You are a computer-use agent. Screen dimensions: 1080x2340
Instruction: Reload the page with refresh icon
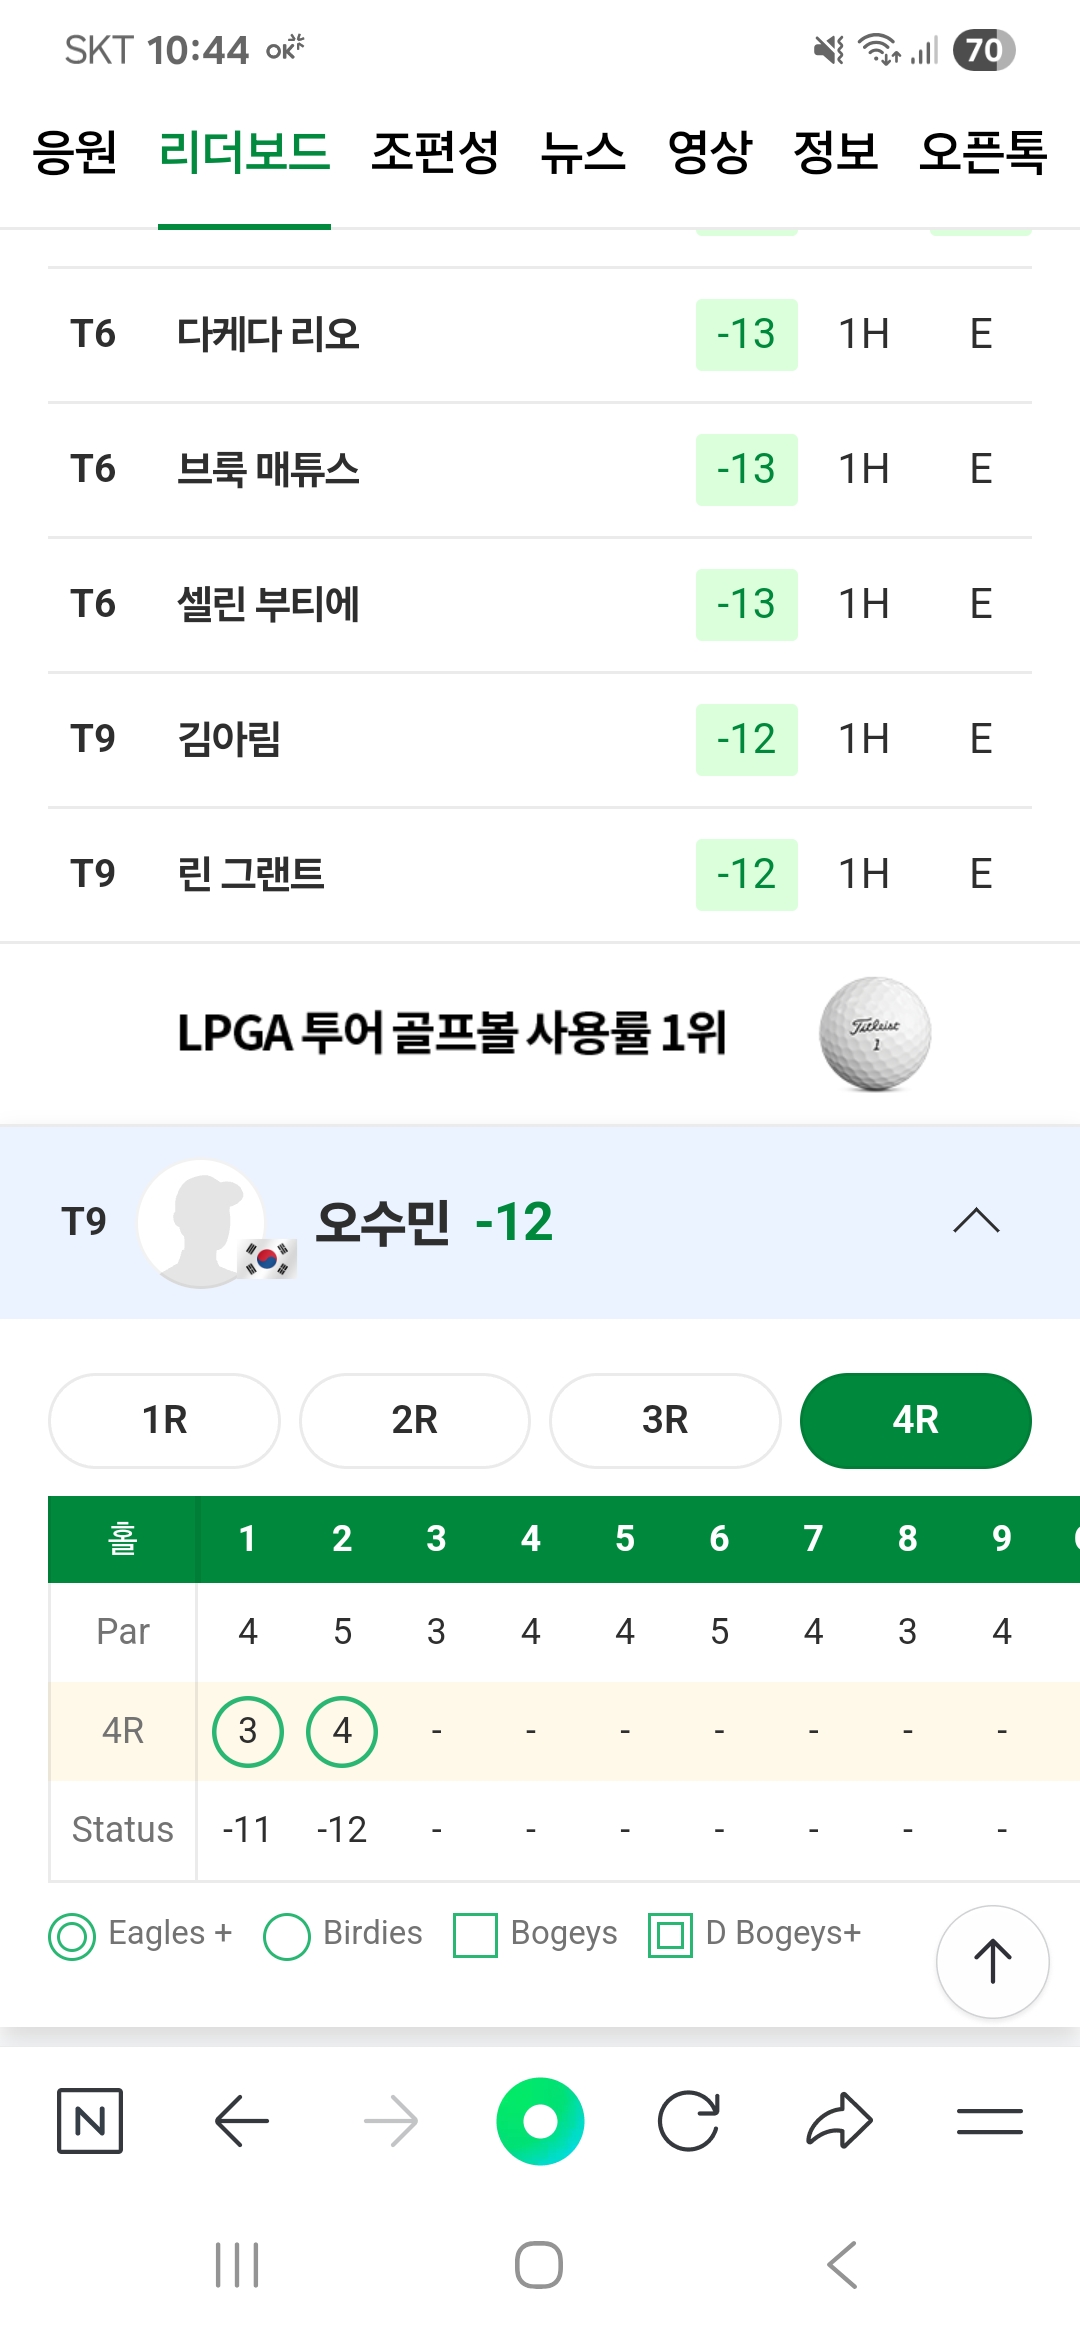pos(689,2121)
